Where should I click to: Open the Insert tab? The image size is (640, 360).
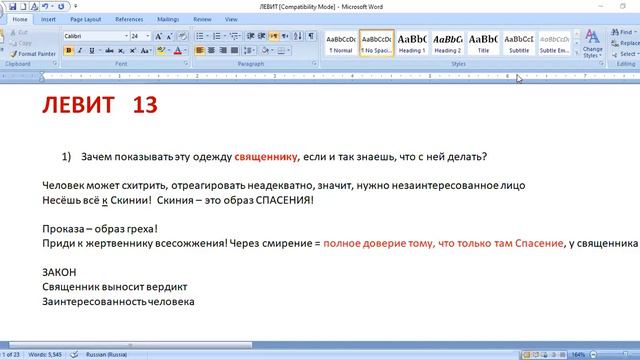click(48, 19)
